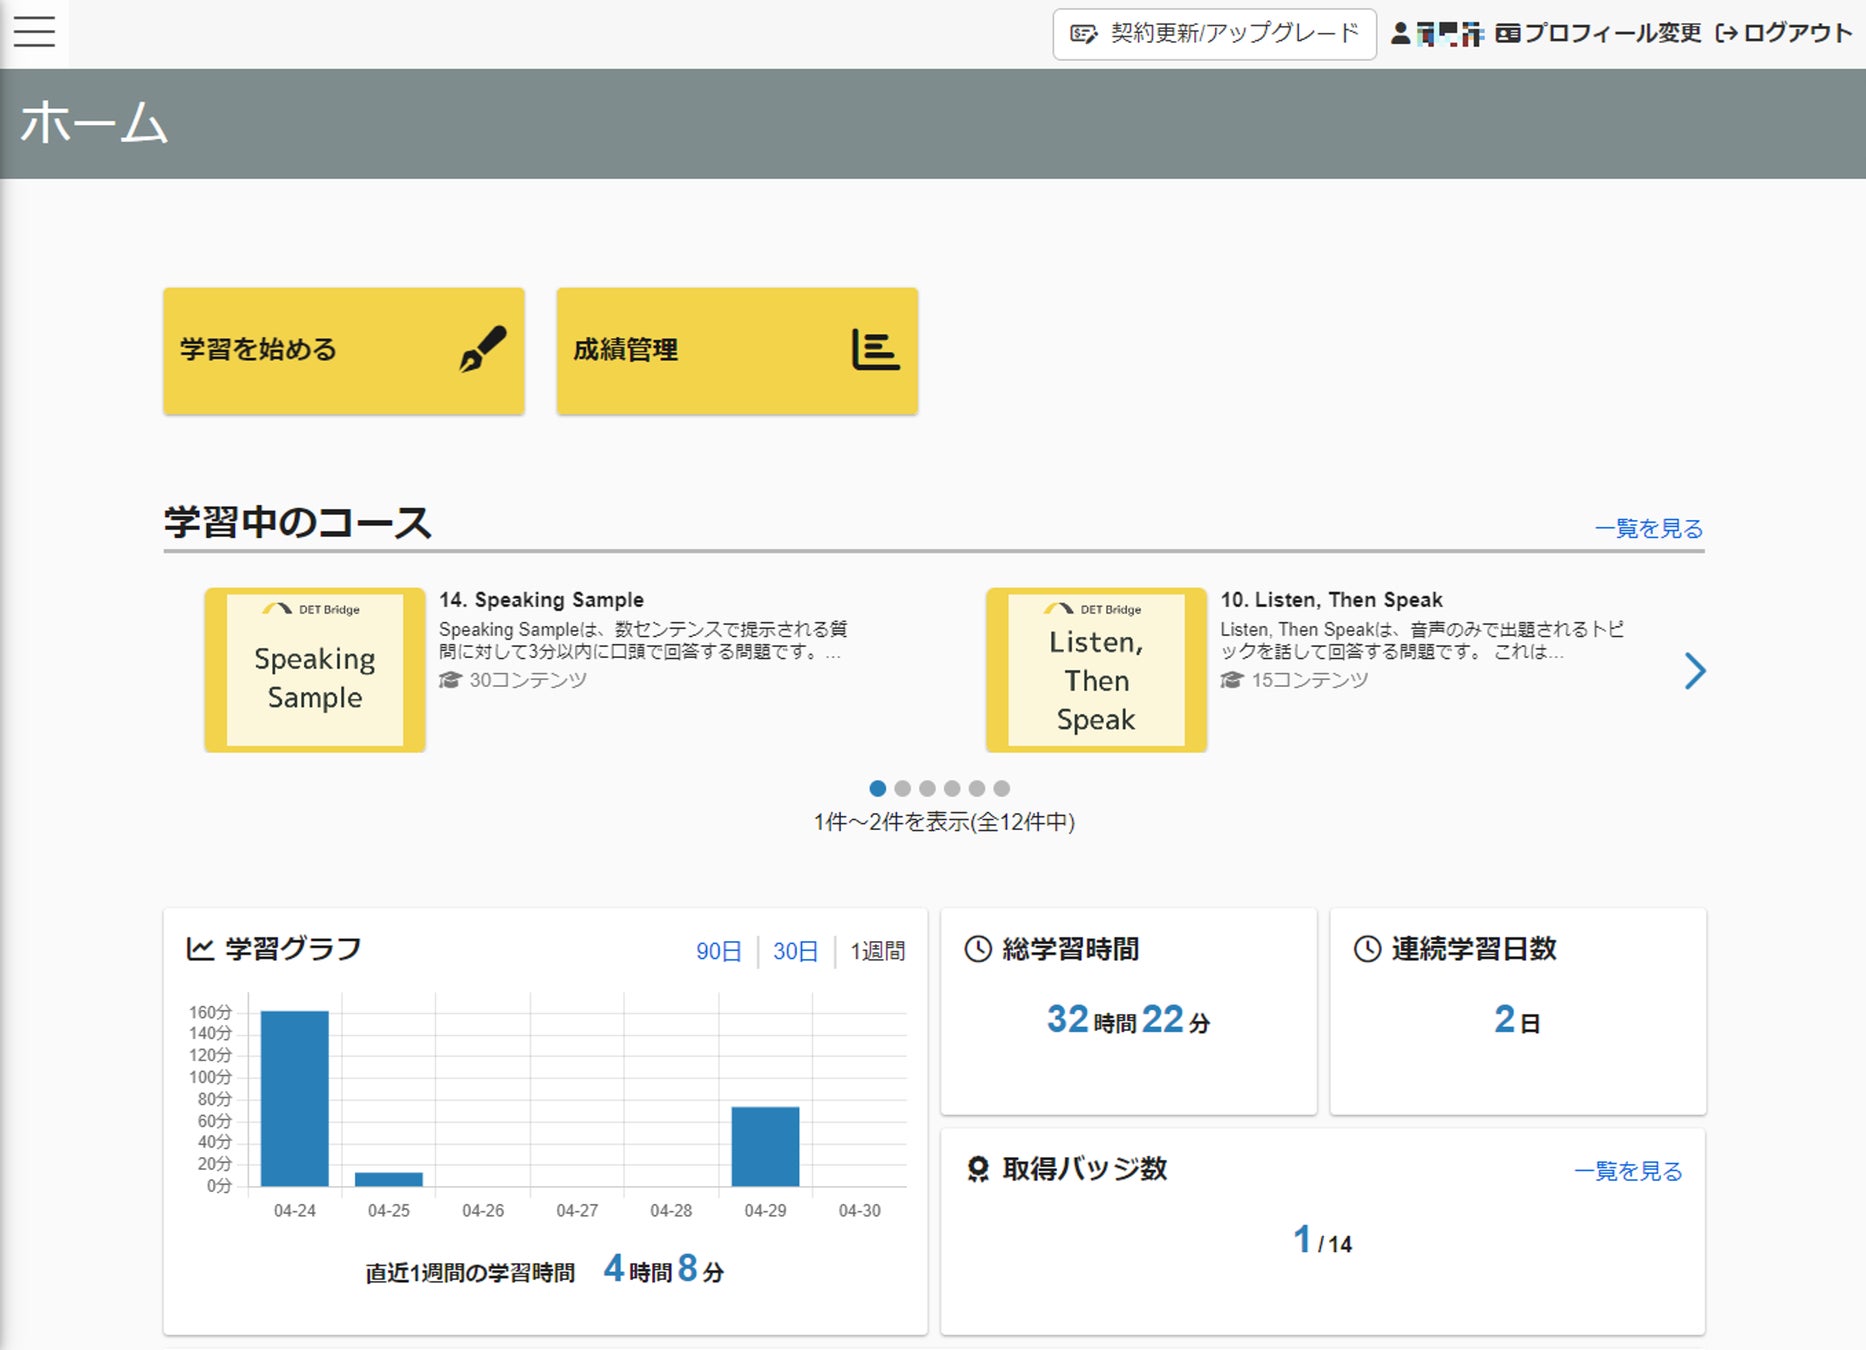Click the clock icon beside 総学習時間
The width and height of the screenshot is (1866, 1350).
tap(978, 949)
